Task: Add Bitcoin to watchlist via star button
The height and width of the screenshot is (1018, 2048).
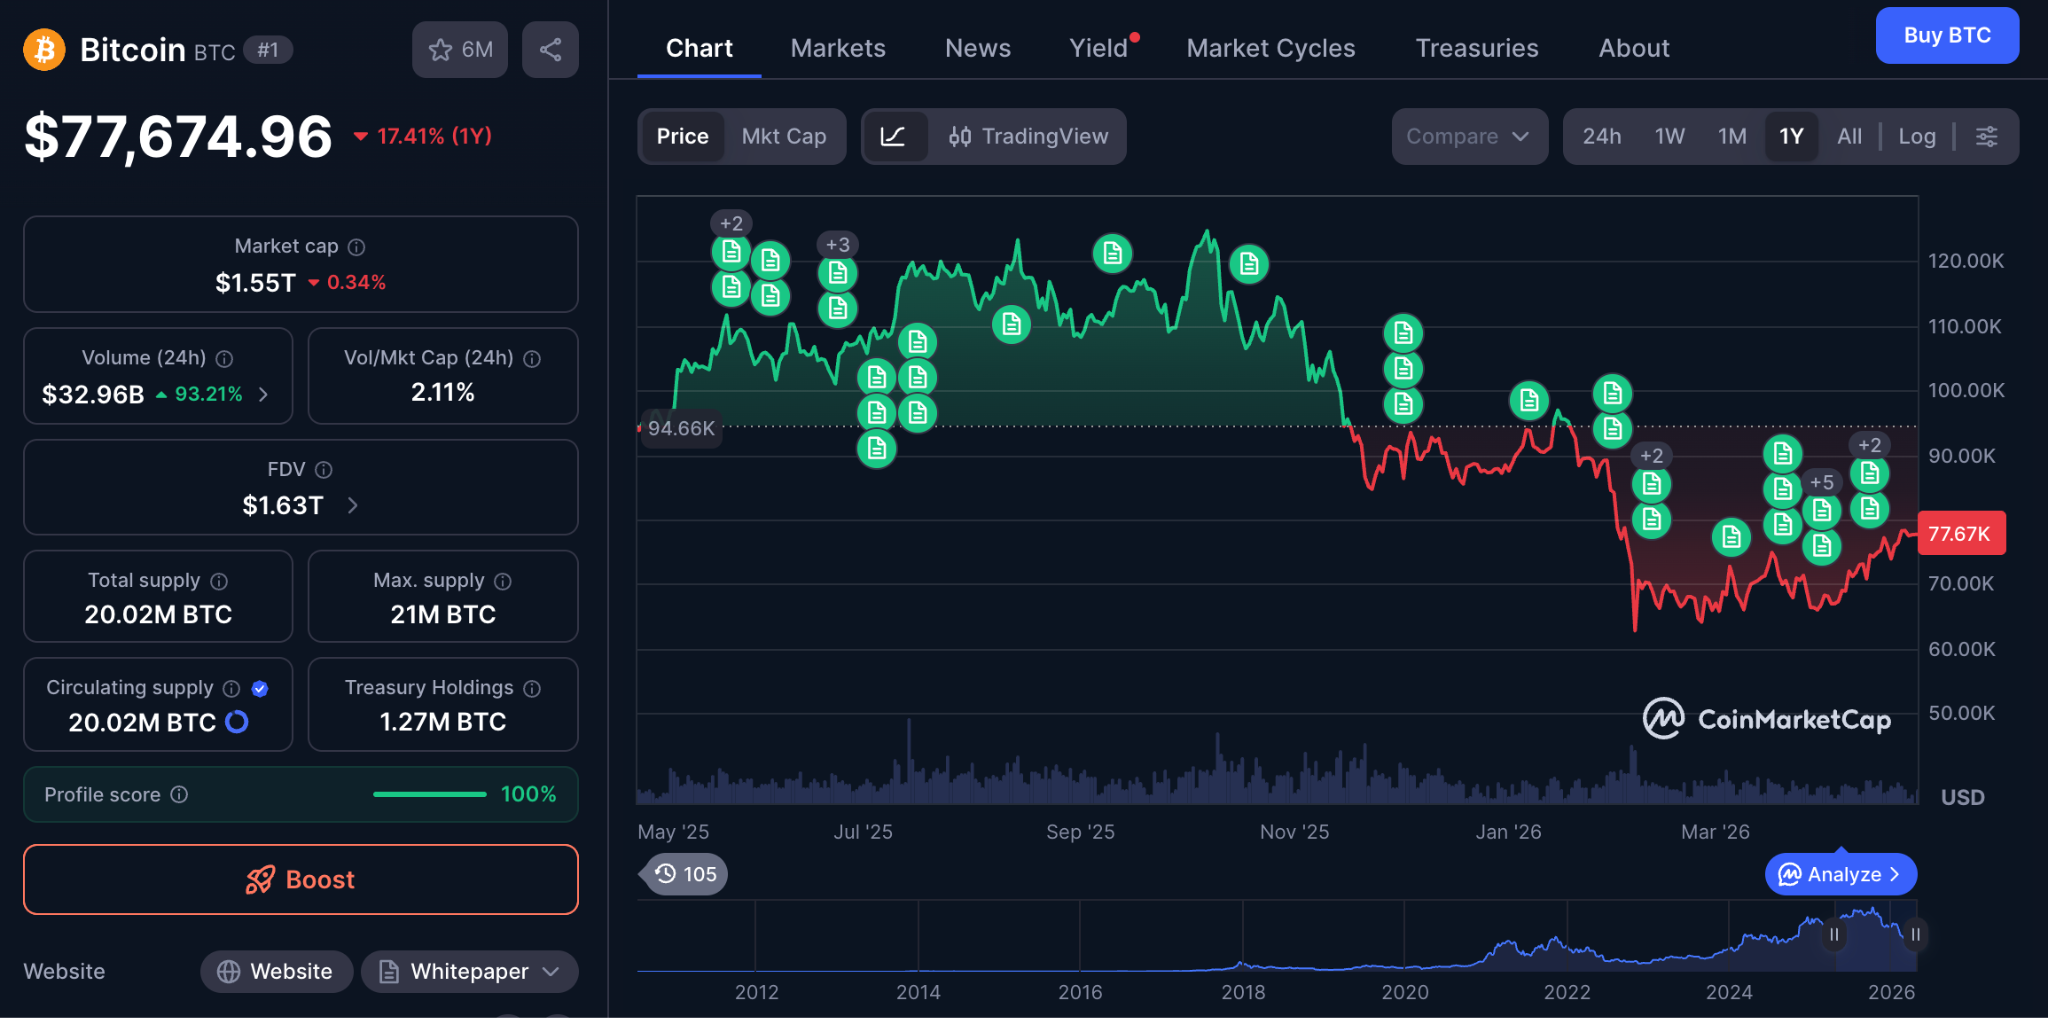Action: click(x=460, y=50)
